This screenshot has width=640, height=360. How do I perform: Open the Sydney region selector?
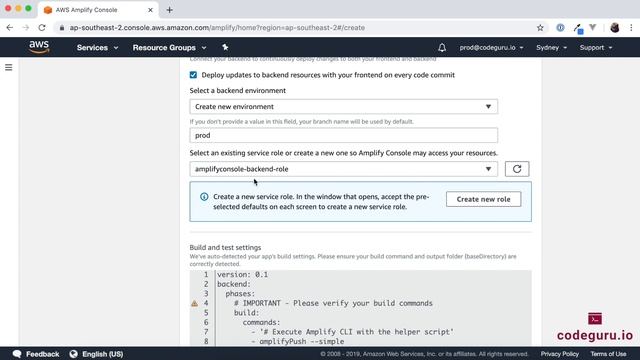(551, 48)
